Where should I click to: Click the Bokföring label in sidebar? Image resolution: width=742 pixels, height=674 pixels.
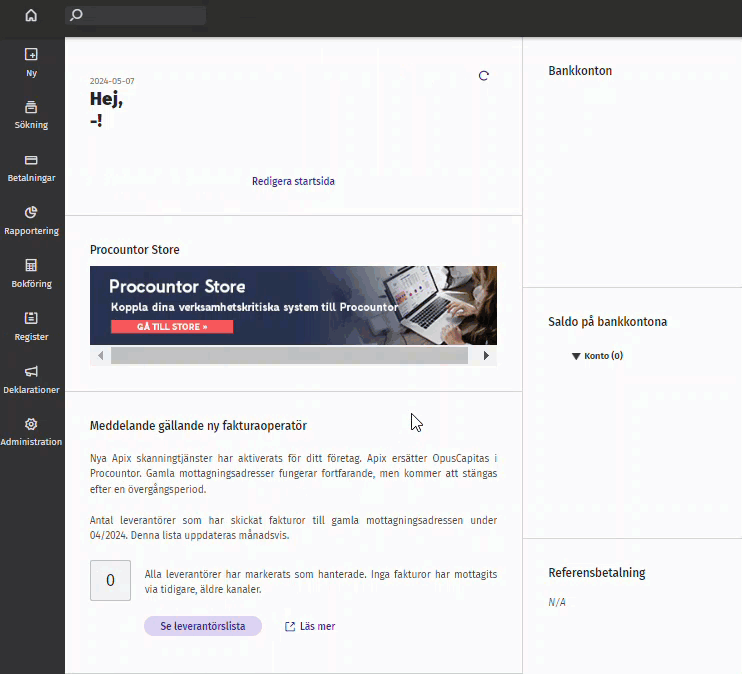tap(31, 284)
